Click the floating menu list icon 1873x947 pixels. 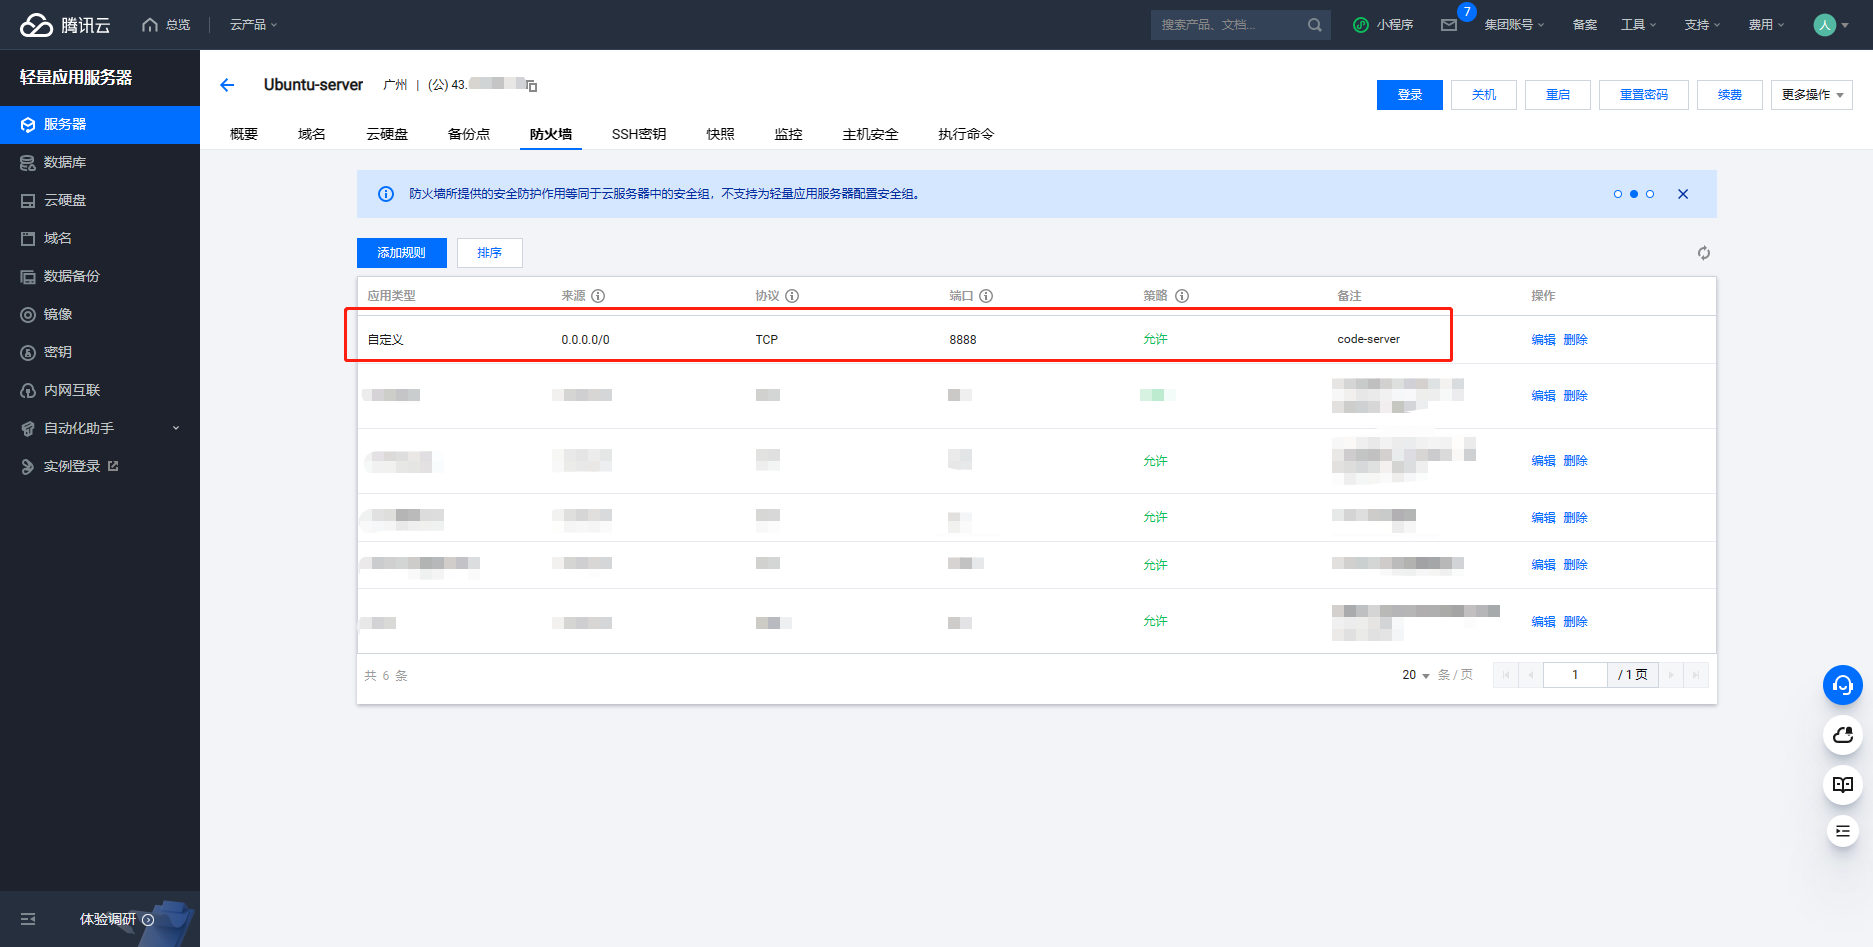click(1843, 831)
